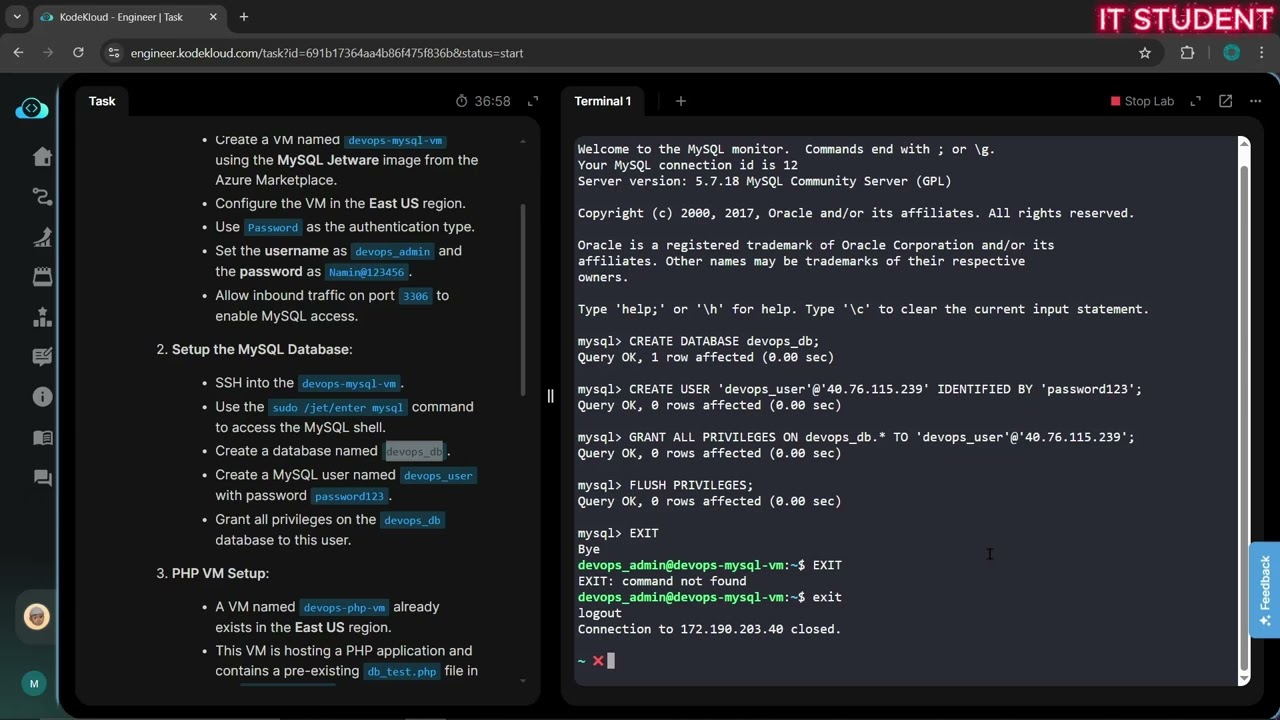Click the Stop Lab button
The image size is (1280, 720).
pos(1142,101)
